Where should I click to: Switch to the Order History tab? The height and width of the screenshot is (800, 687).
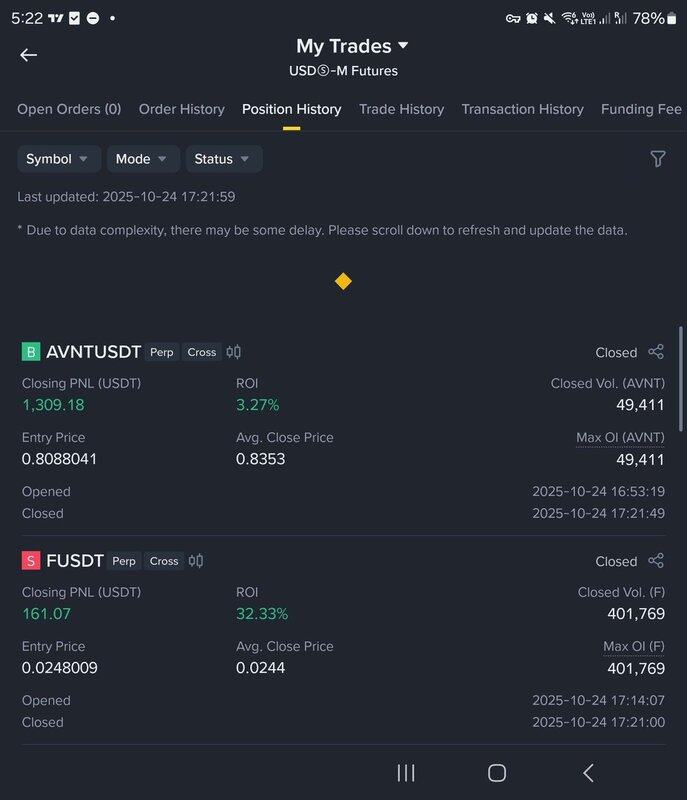(x=181, y=109)
